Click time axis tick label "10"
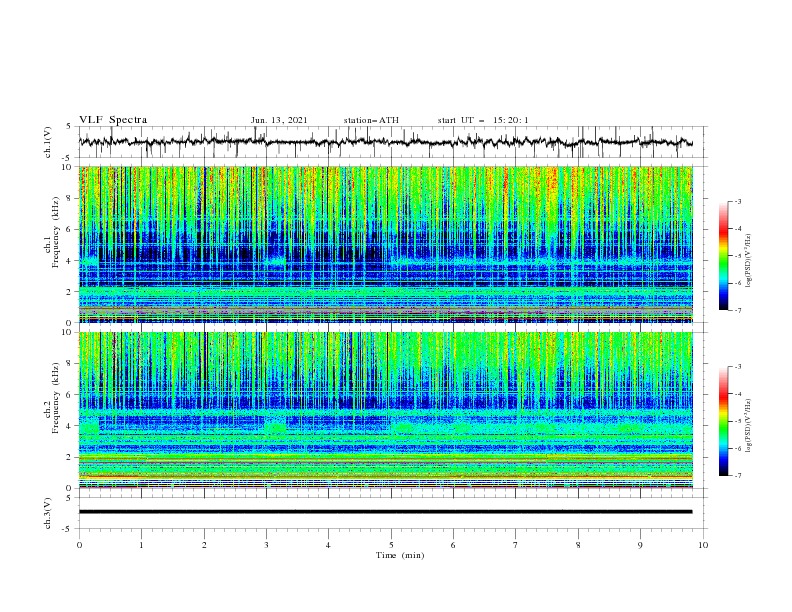The height and width of the screenshot is (612, 792). [703, 545]
